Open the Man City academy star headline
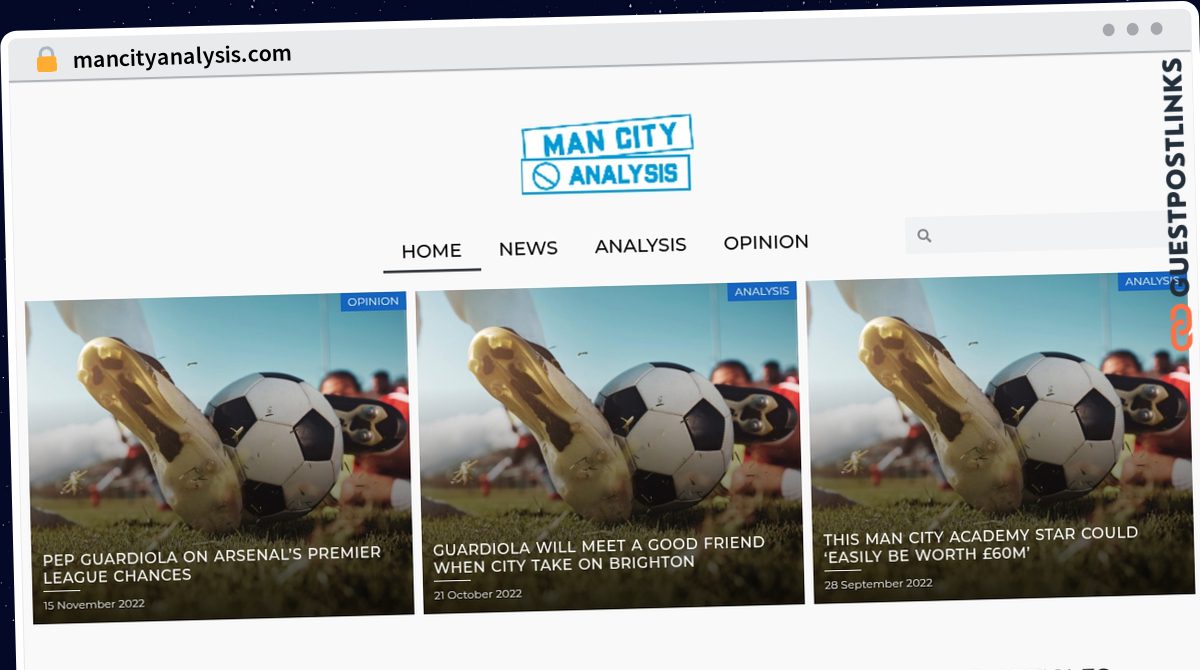The image size is (1200, 670). (981, 544)
